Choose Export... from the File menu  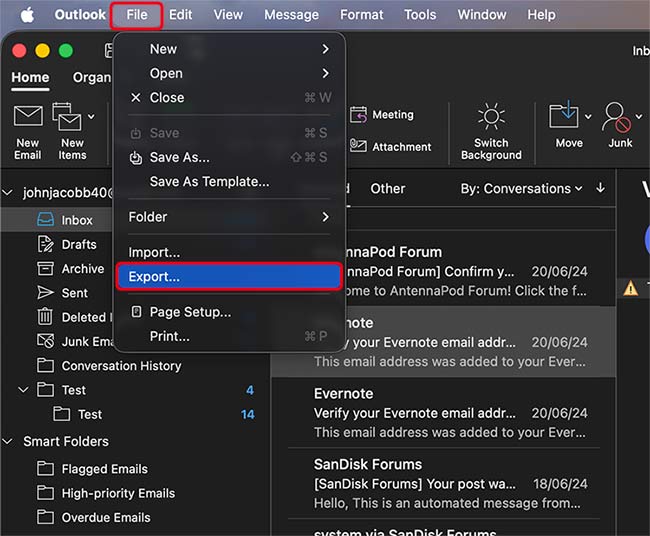click(x=229, y=276)
